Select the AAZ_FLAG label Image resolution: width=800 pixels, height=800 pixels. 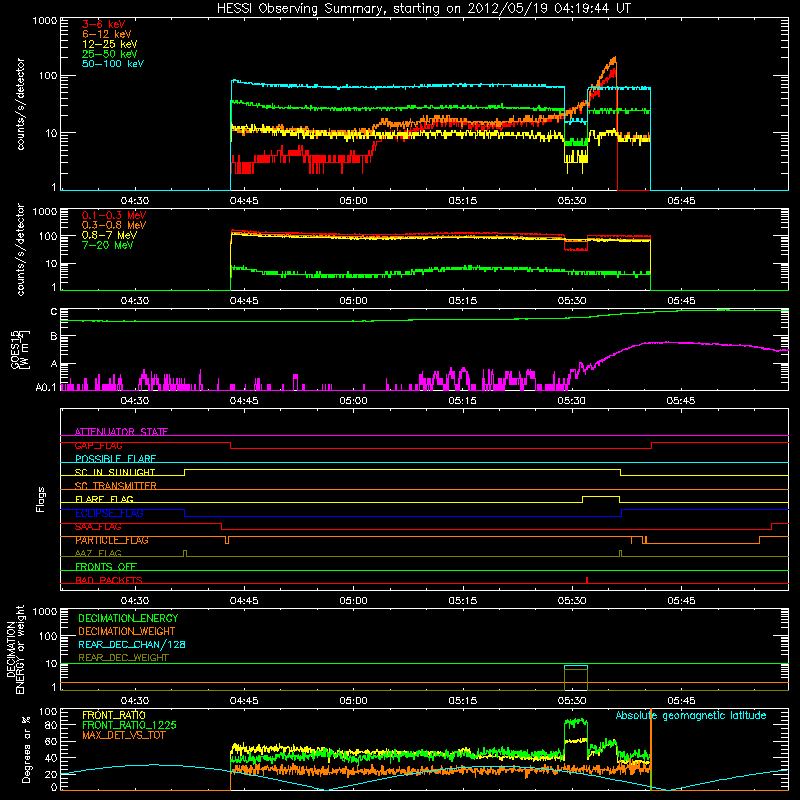coord(98,554)
